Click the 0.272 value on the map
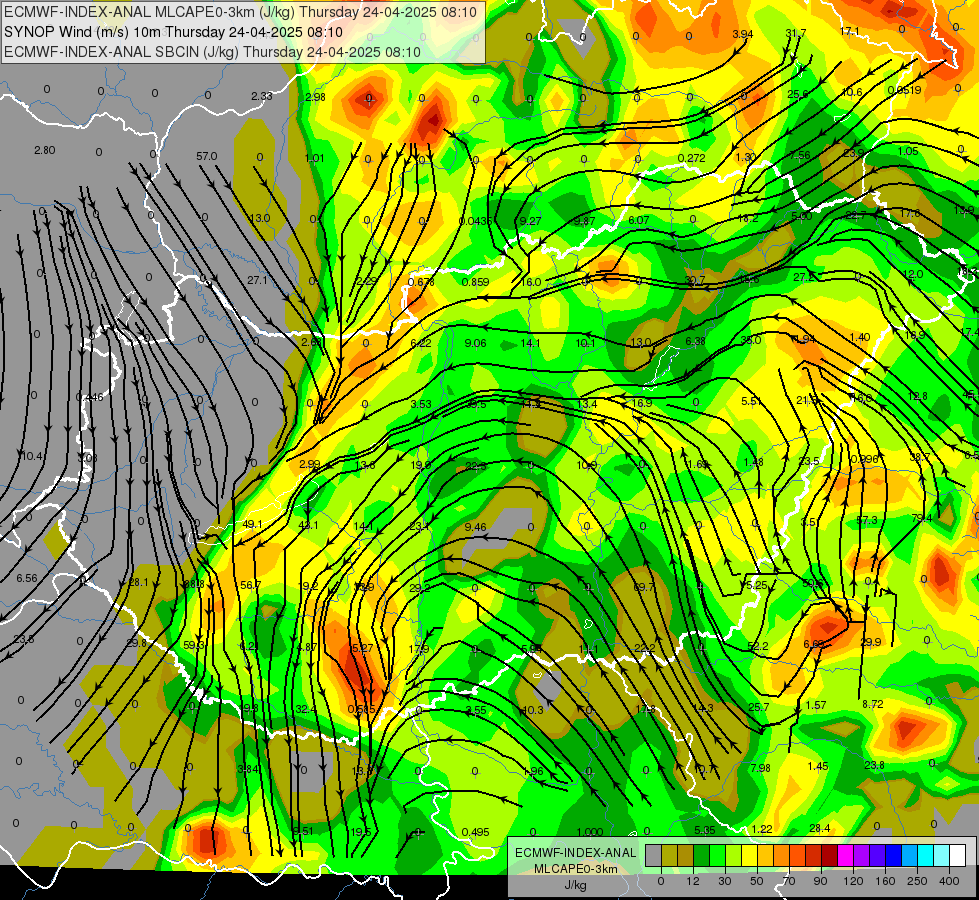979x900 pixels. pos(691,158)
